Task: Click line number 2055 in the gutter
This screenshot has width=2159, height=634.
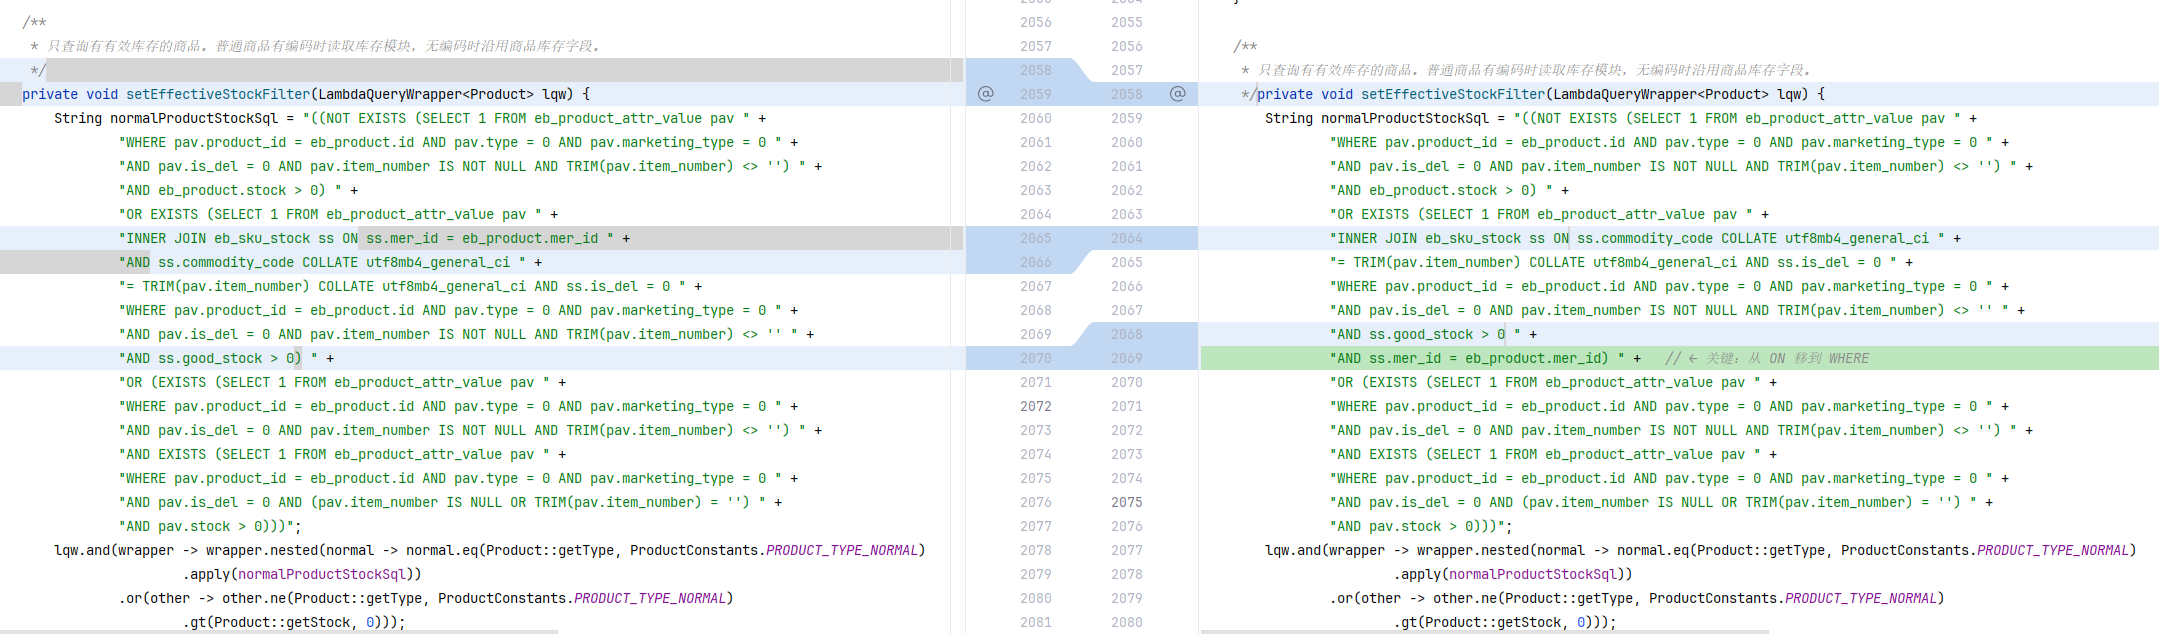Action: [1127, 22]
